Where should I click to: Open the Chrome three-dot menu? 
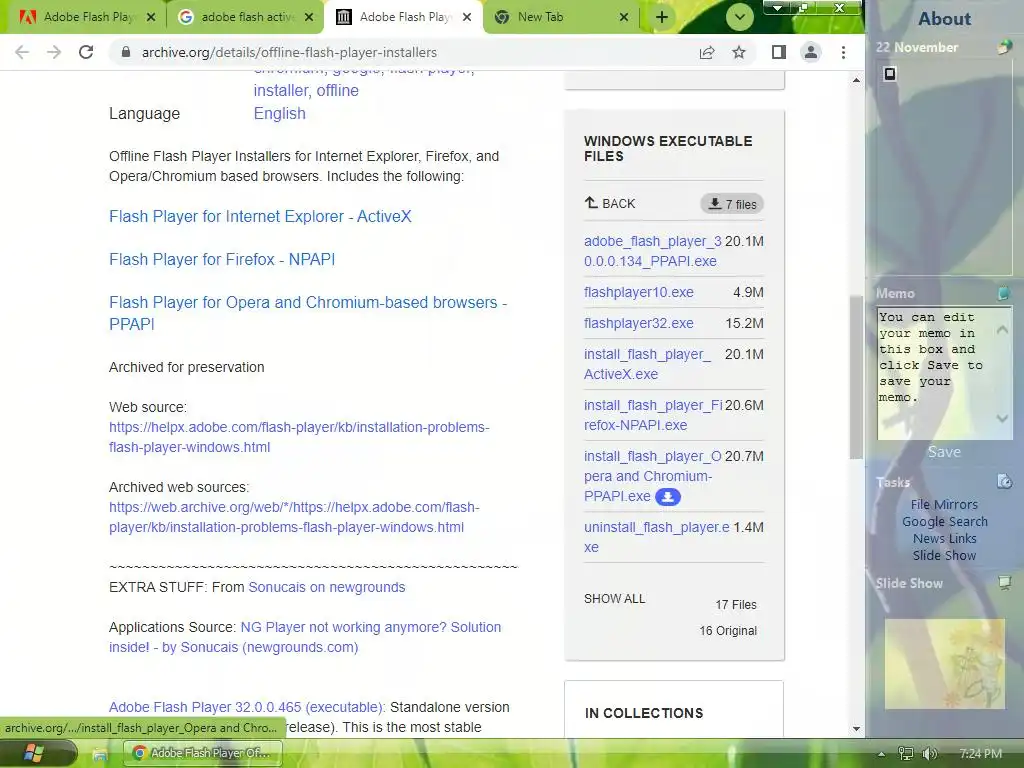[x=843, y=52]
